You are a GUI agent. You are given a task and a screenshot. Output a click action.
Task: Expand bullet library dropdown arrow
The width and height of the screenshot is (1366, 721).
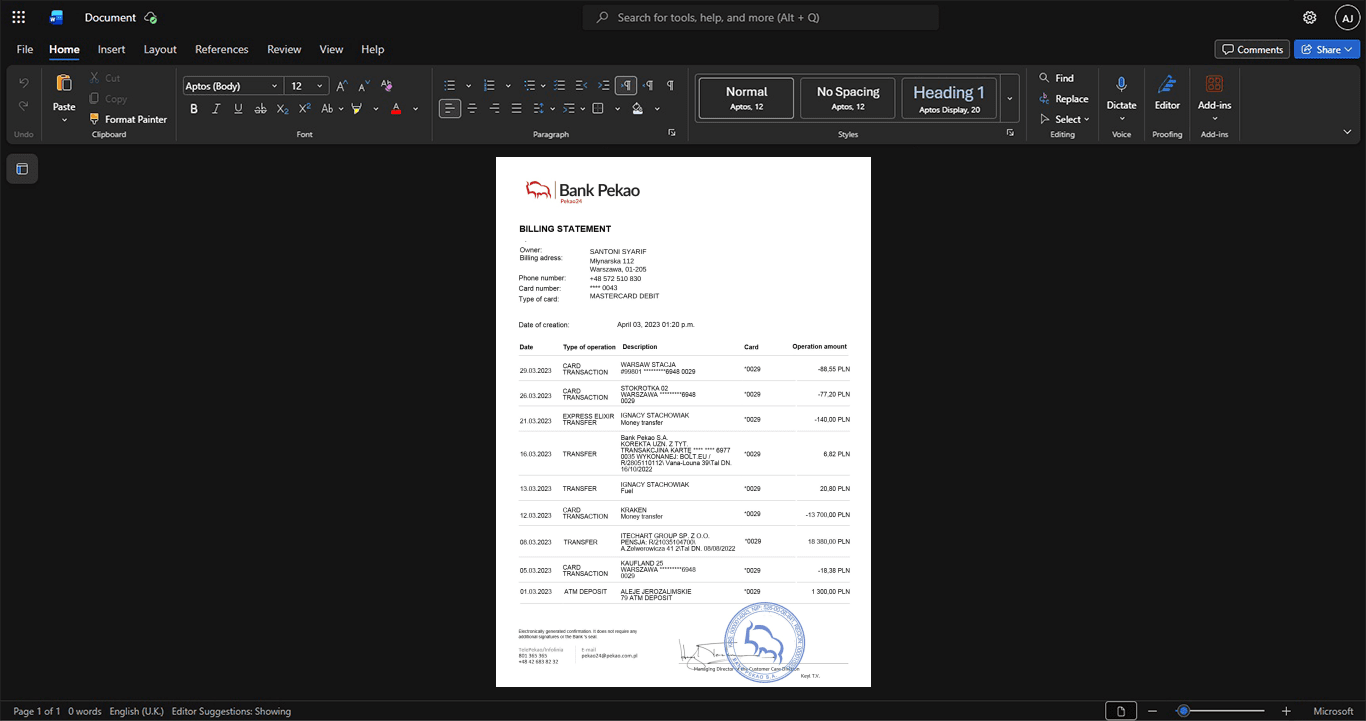coord(468,86)
